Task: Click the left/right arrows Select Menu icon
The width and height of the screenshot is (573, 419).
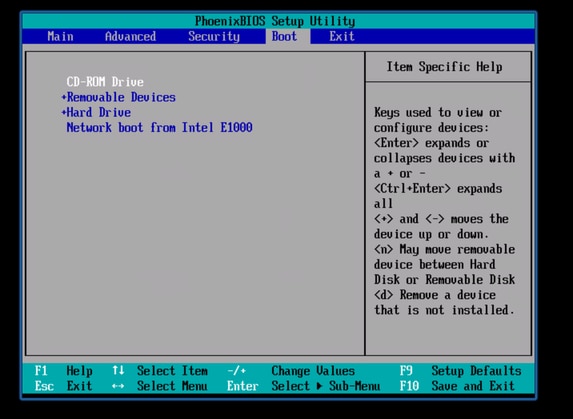Action: pyautogui.click(x=118, y=386)
